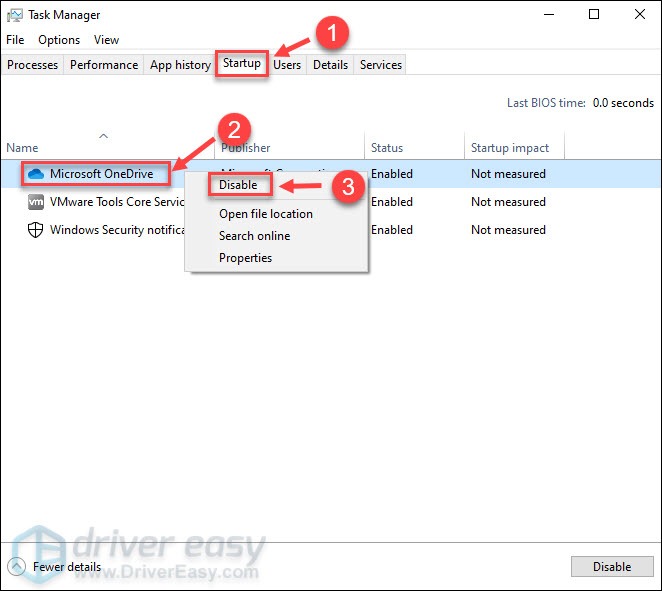The width and height of the screenshot is (662, 591).
Task: Switch to the Processes tab
Action: pos(33,65)
